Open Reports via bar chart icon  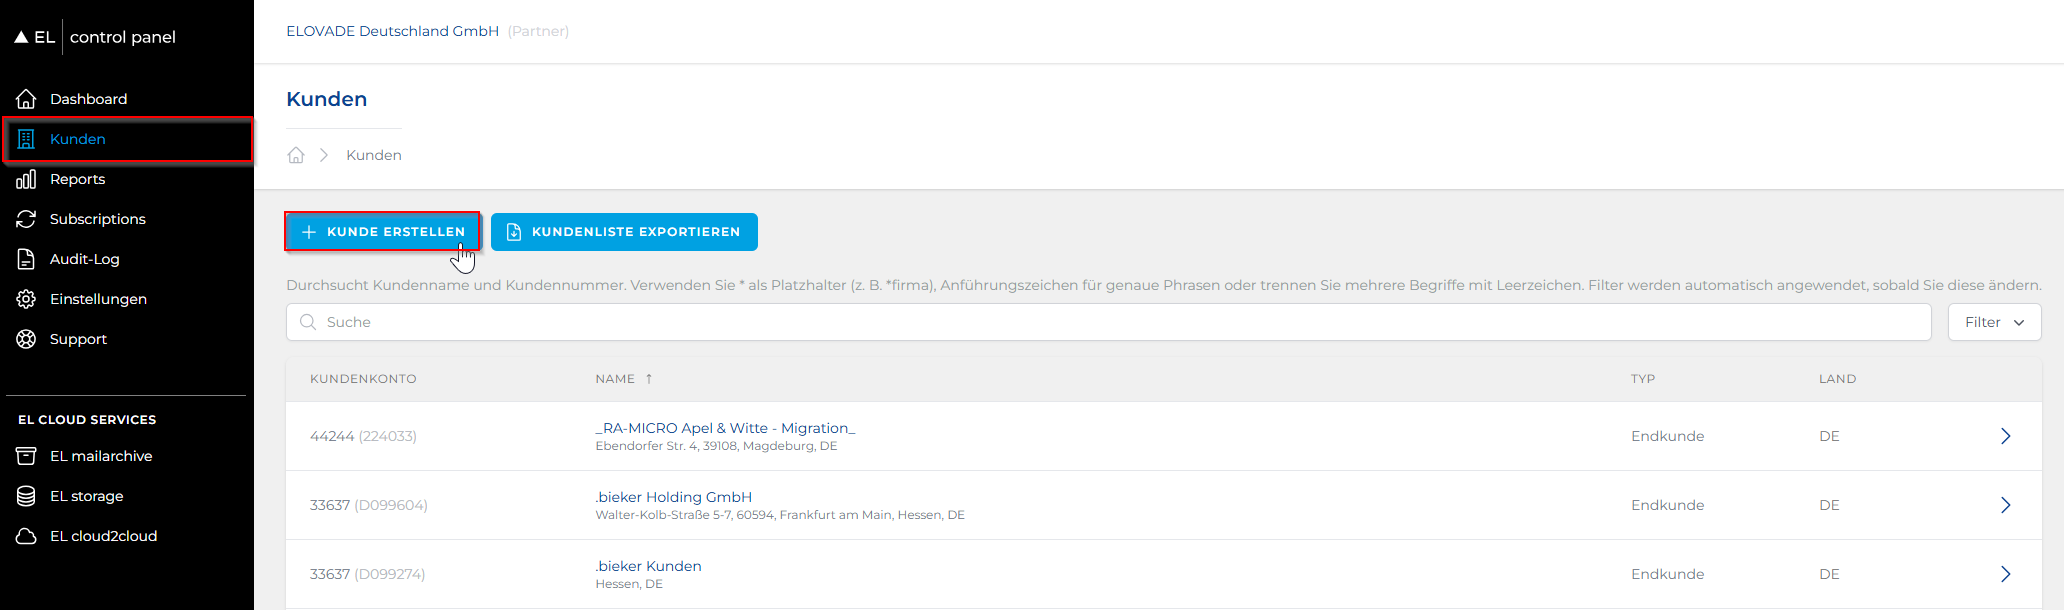[x=27, y=179]
